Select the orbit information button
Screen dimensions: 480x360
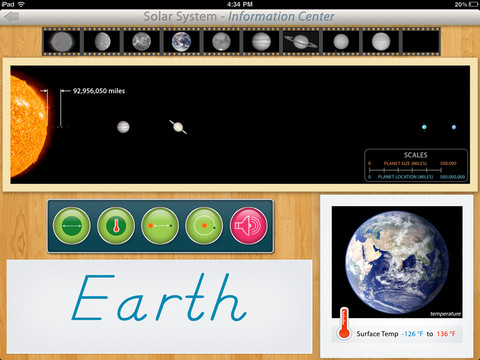(x=204, y=226)
